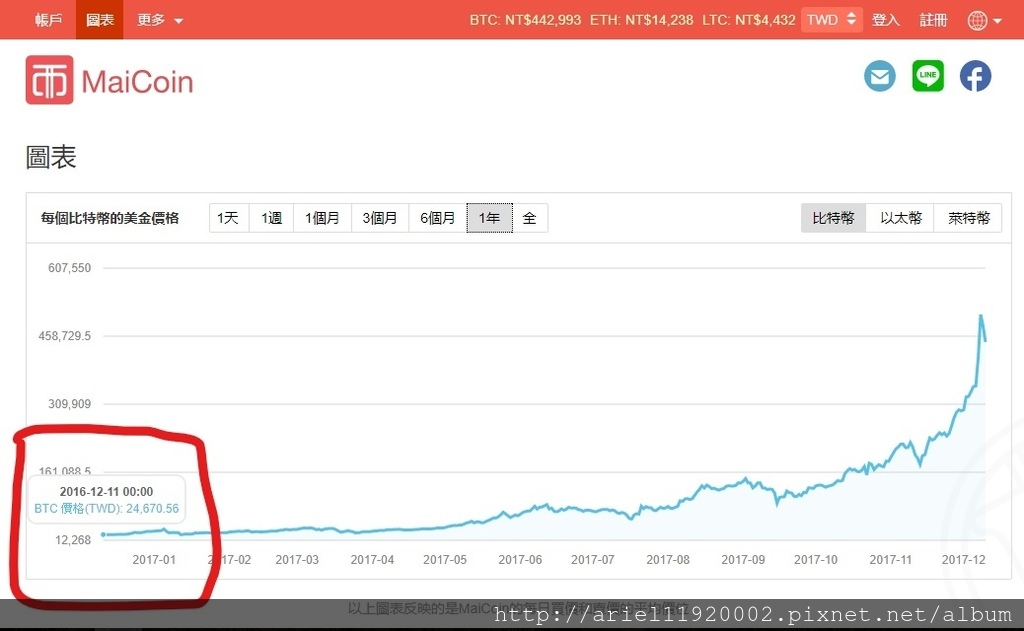Select the 6個月 time range
The width and height of the screenshot is (1024, 631).
[438, 218]
